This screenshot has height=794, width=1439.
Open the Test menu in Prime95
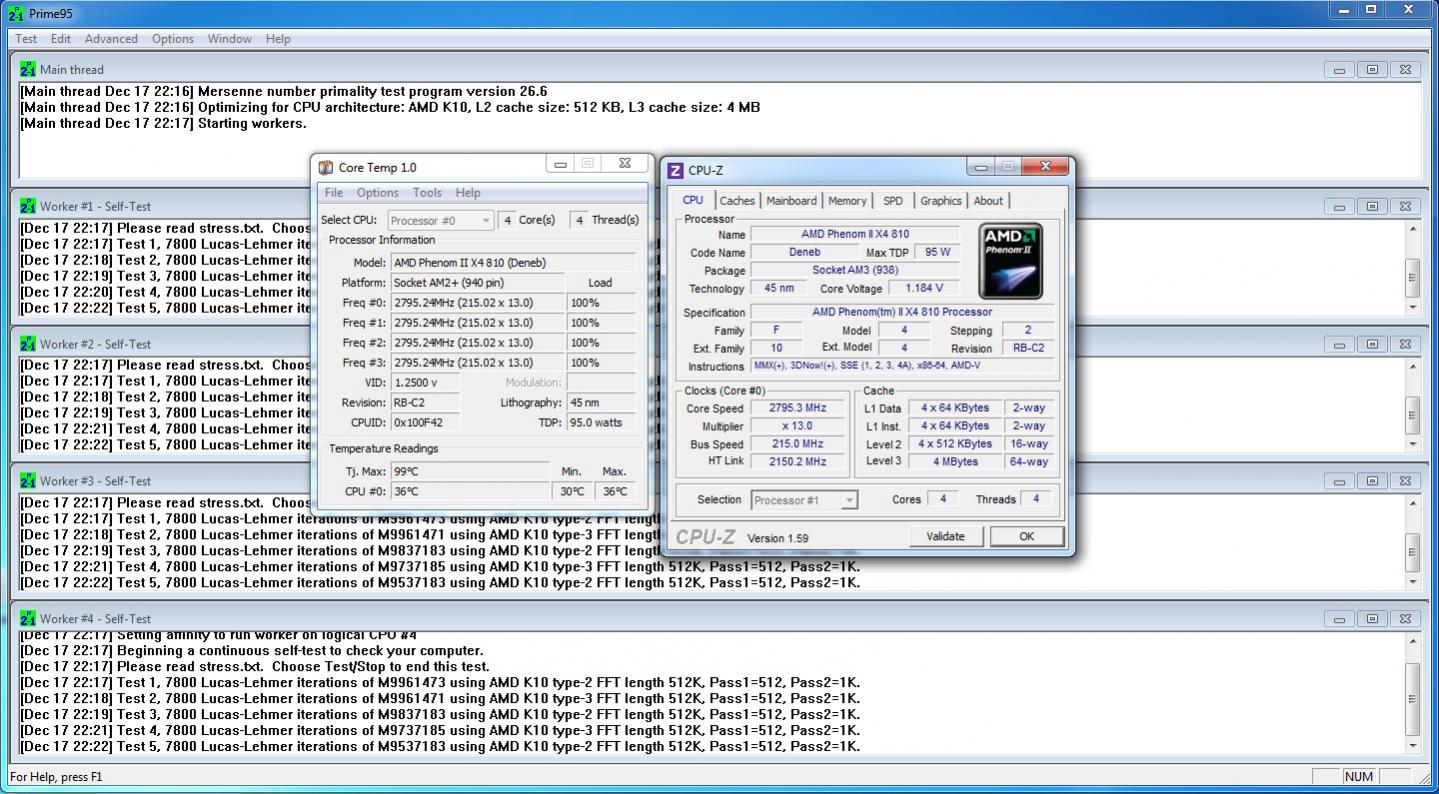pos(26,39)
